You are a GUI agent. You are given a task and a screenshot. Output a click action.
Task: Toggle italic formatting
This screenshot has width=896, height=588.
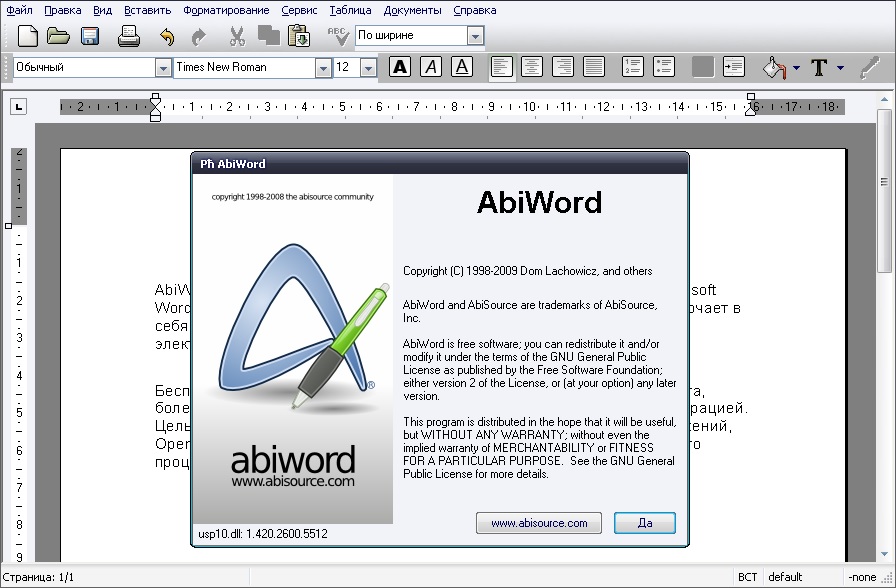click(x=431, y=67)
